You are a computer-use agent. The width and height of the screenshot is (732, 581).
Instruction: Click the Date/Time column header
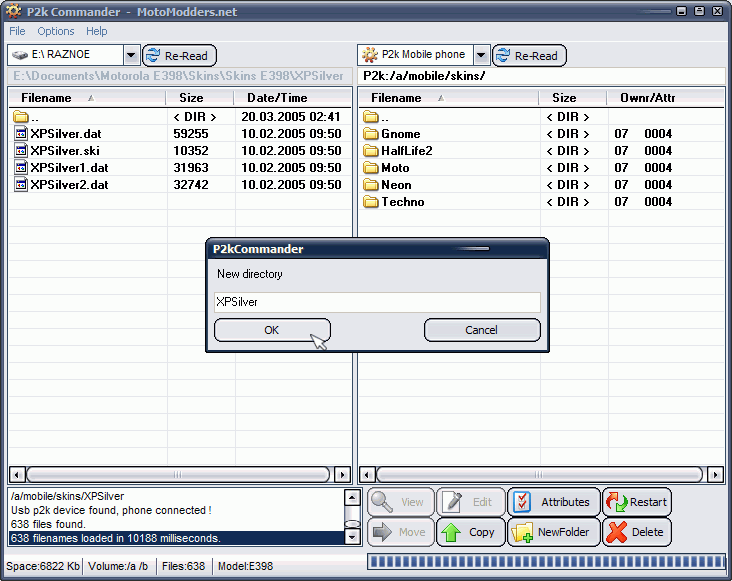tap(292, 98)
